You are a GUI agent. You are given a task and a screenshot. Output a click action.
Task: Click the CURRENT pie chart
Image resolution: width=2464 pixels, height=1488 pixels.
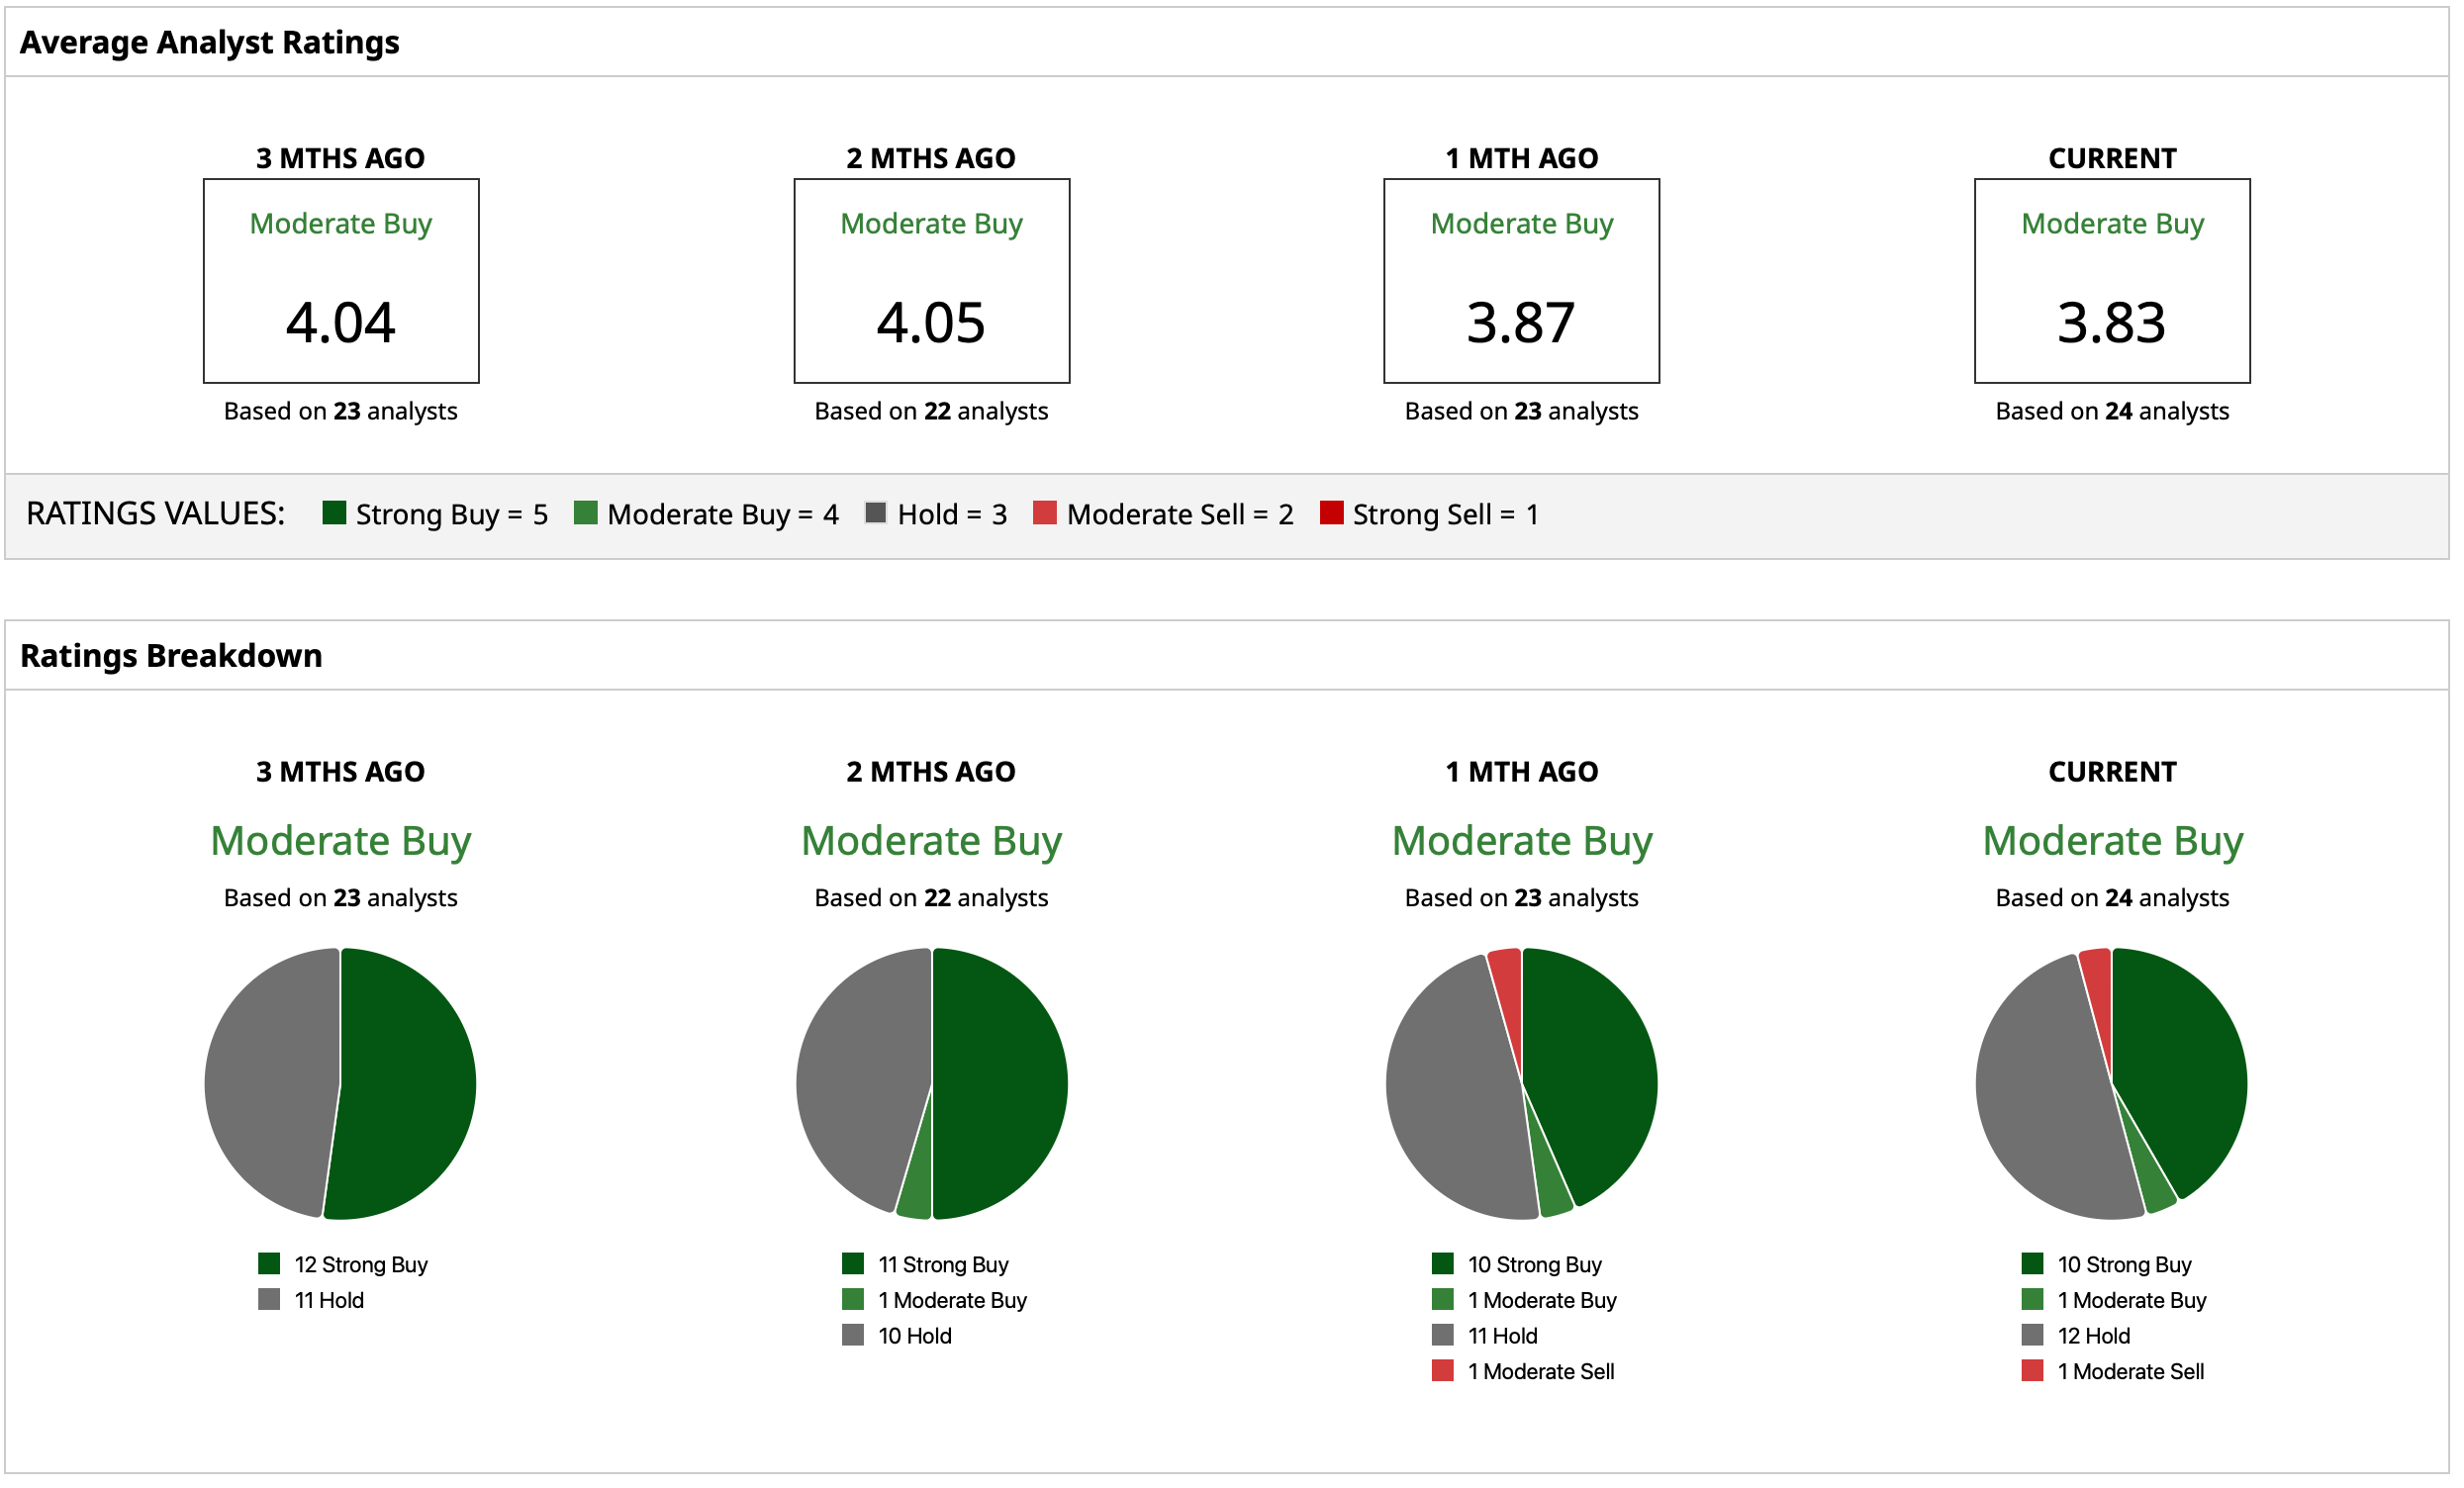pos(2112,1083)
